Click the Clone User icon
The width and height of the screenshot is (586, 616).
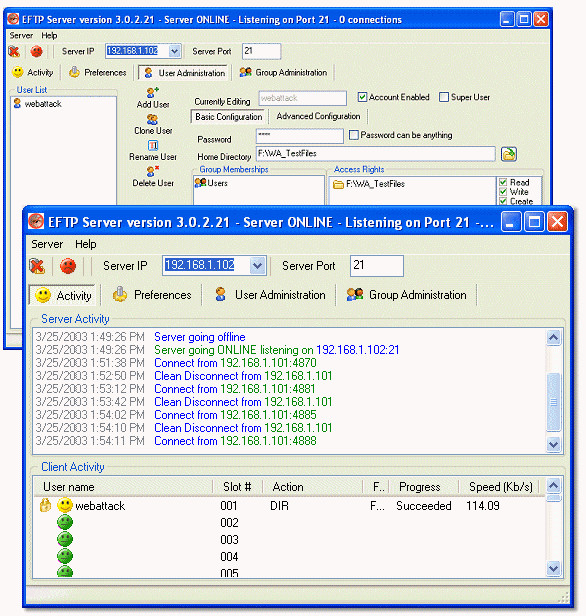click(152, 119)
